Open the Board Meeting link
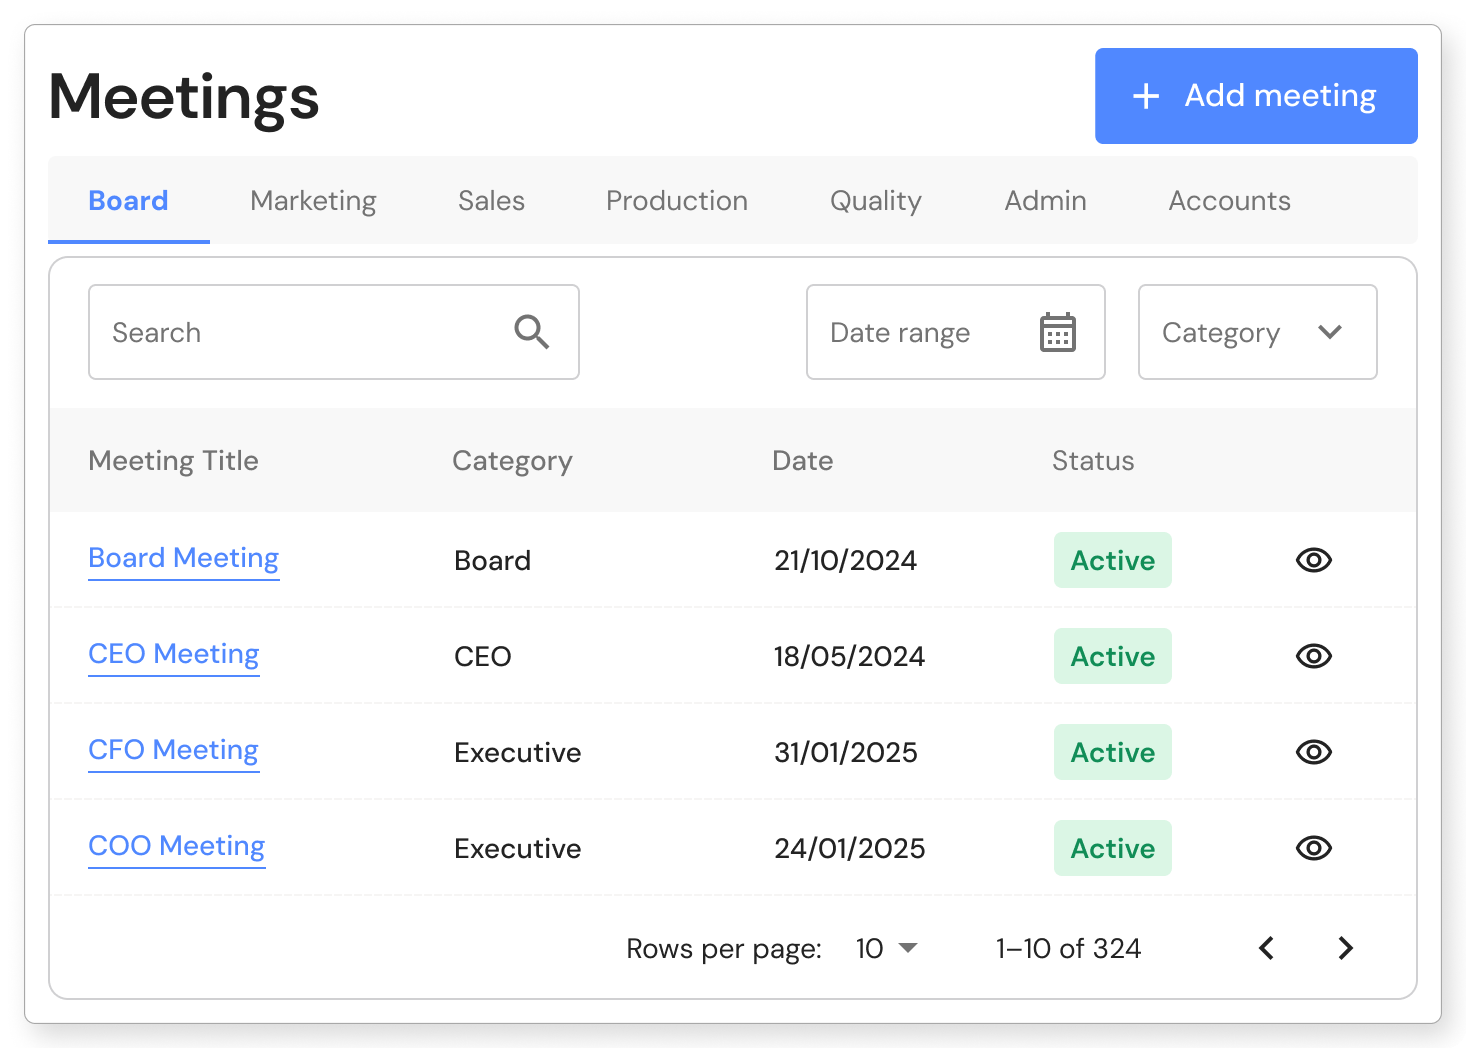Screen dimensions: 1466x1048 pyautogui.click(x=184, y=558)
